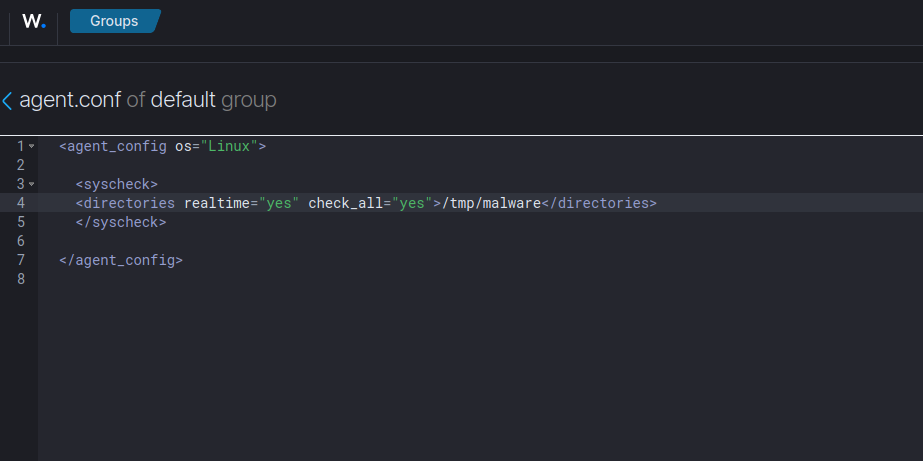This screenshot has width=923, height=461.
Task: Click the "Linux" attribute value
Action: pyautogui.click(x=230, y=146)
